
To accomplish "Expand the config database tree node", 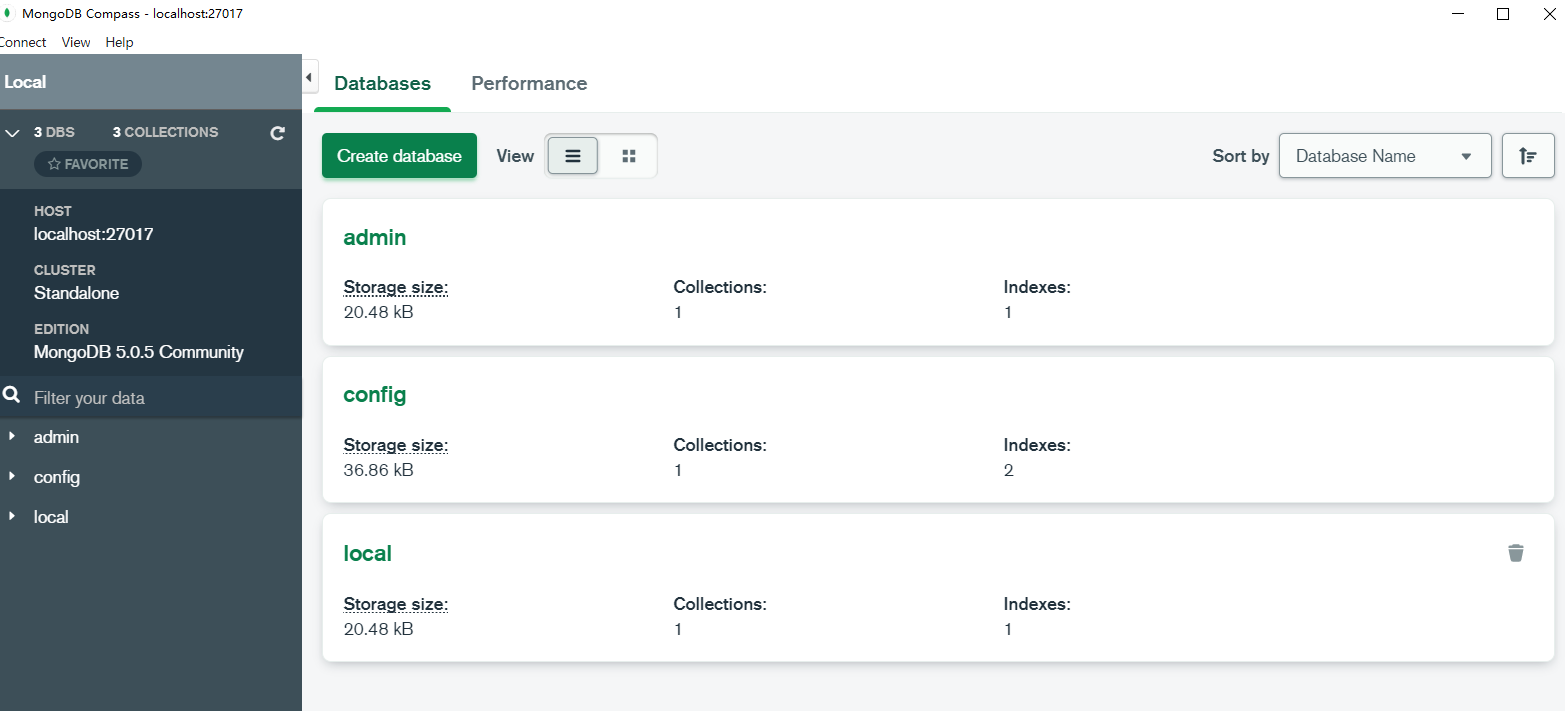I will [12, 477].
